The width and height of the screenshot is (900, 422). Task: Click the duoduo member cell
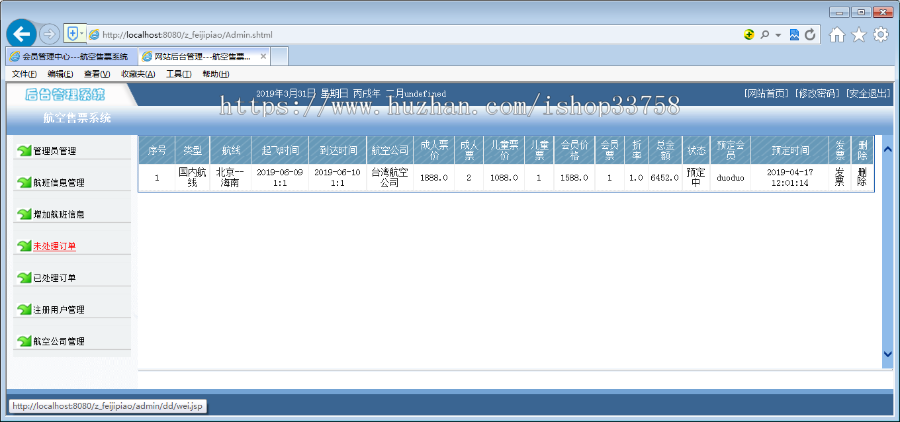(730, 178)
